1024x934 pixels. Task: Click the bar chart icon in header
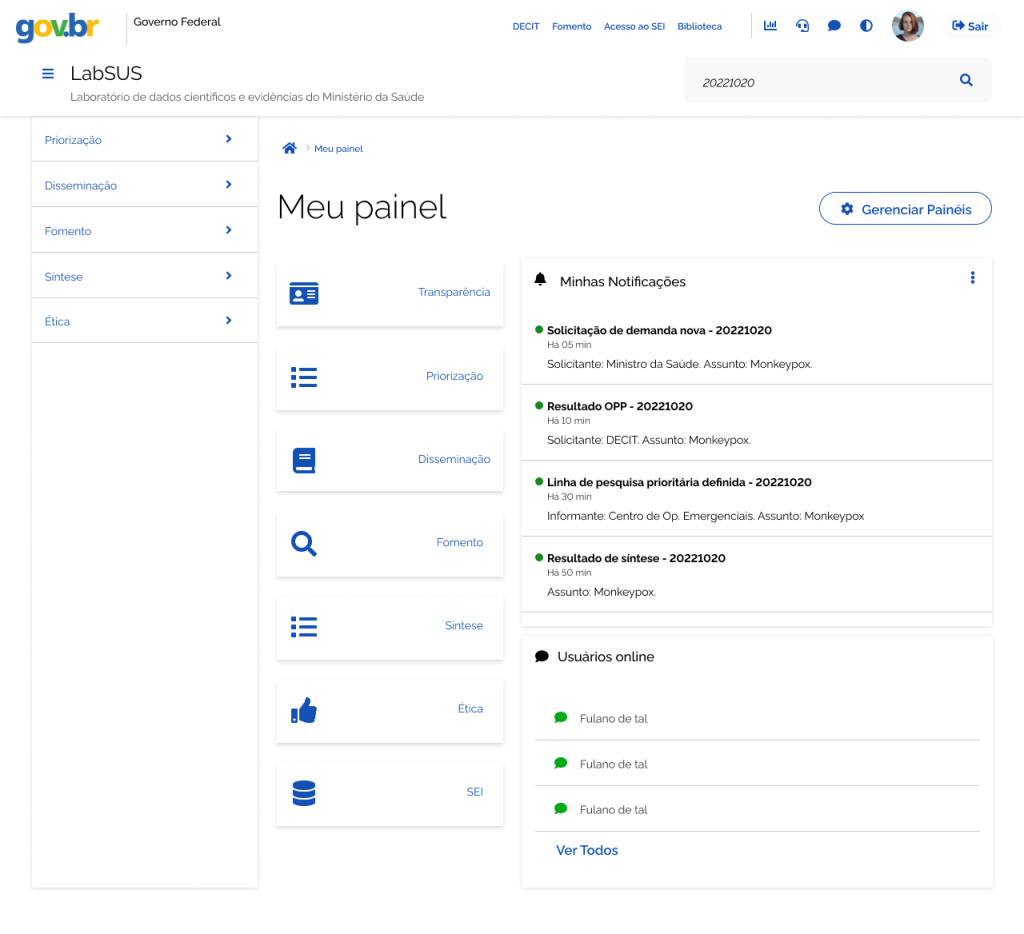pos(770,26)
